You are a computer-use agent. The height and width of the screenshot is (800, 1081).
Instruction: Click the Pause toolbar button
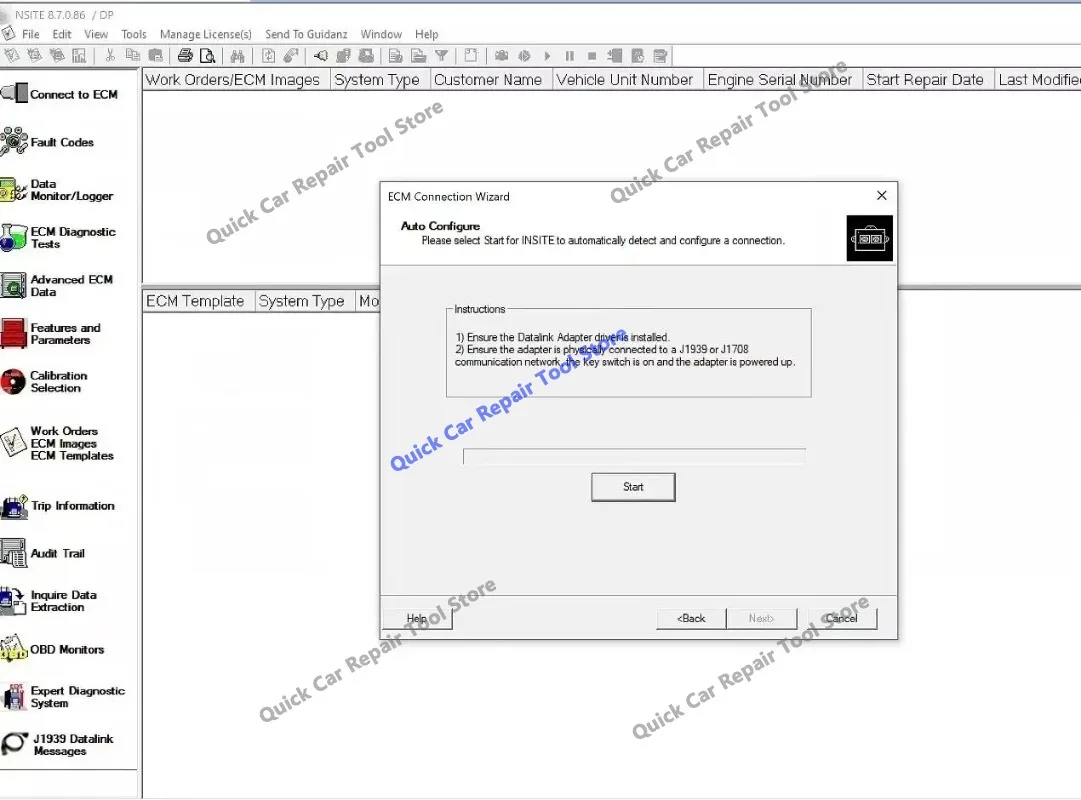tap(569, 56)
